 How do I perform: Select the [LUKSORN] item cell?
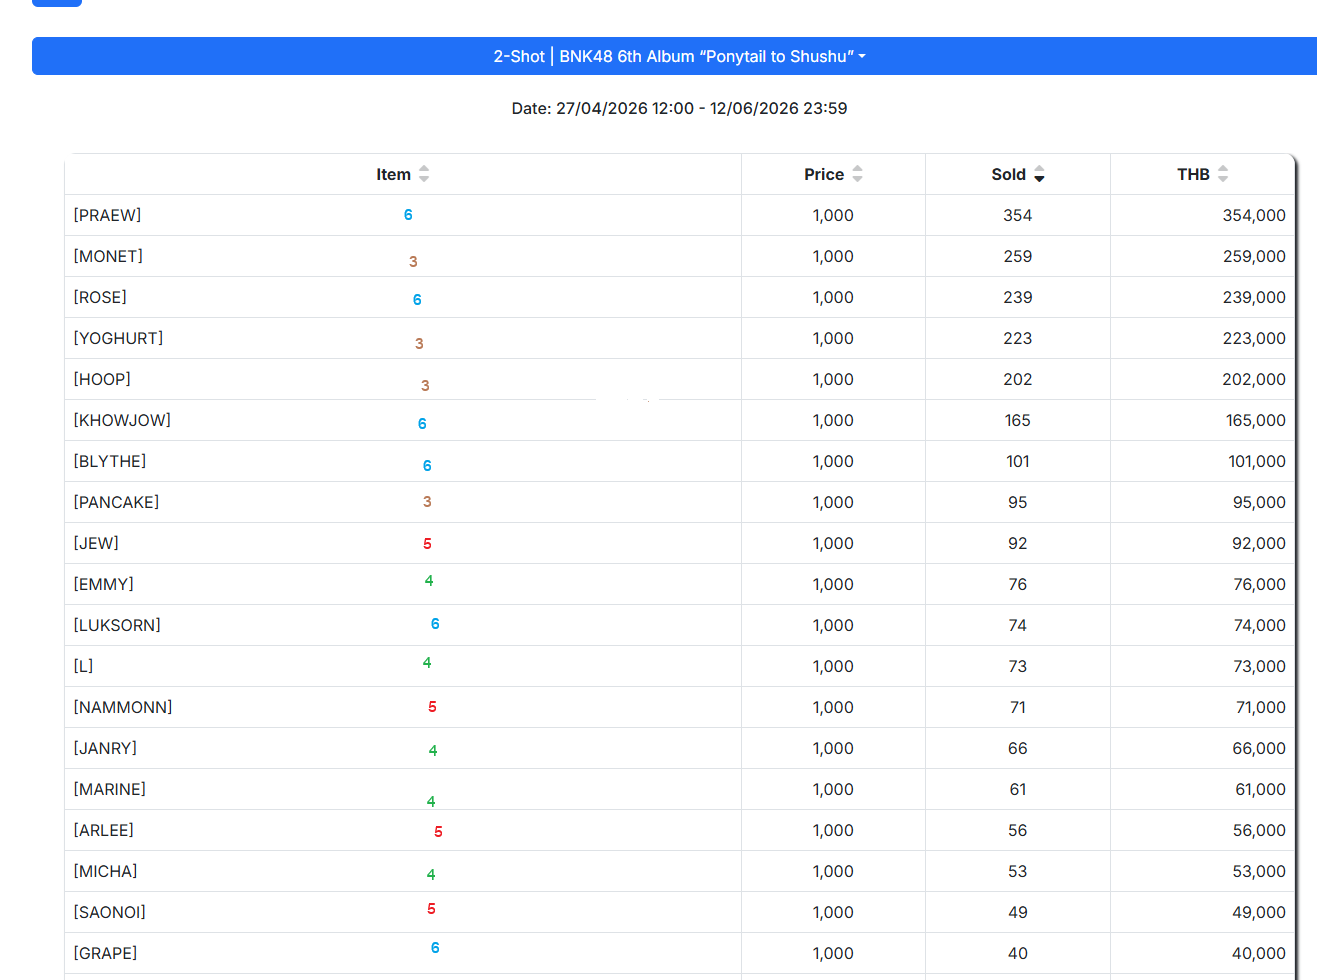coord(117,625)
